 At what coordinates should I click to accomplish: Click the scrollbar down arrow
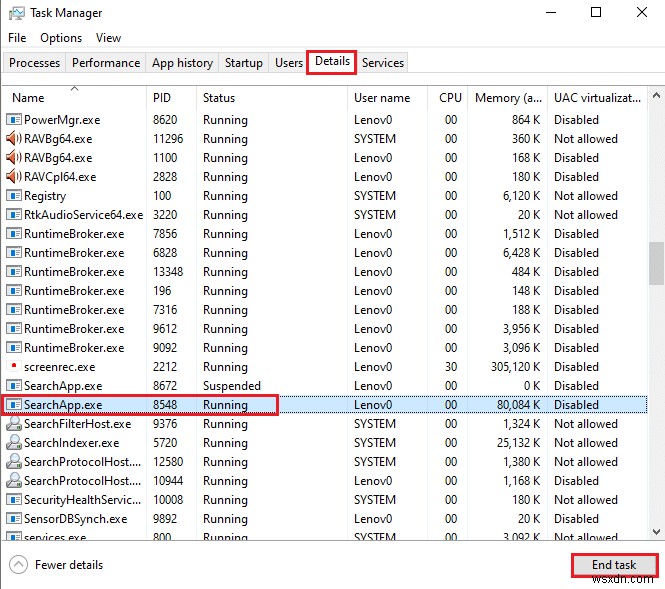pos(656,532)
